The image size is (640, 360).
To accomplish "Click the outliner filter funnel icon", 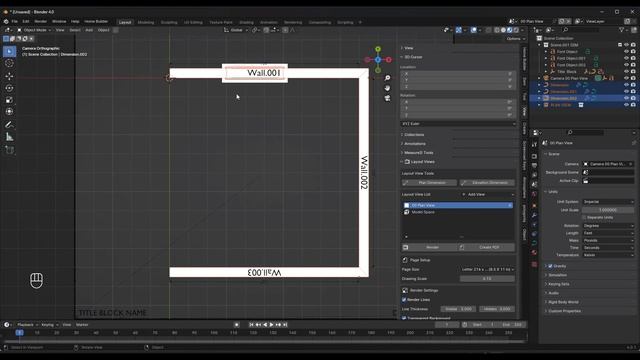I will [622, 30].
